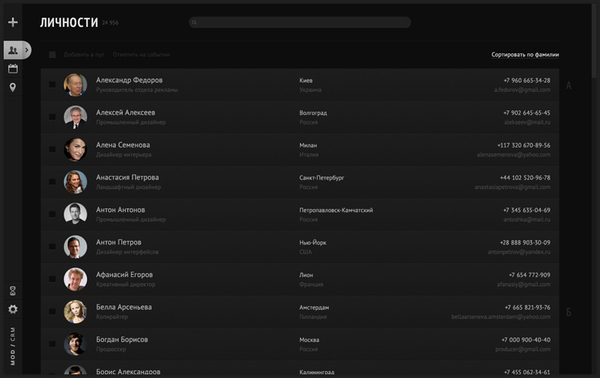Click phone number +7 960 665-34-28
Image resolution: width=600 pixels, height=378 pixels.
click(527, 80)
